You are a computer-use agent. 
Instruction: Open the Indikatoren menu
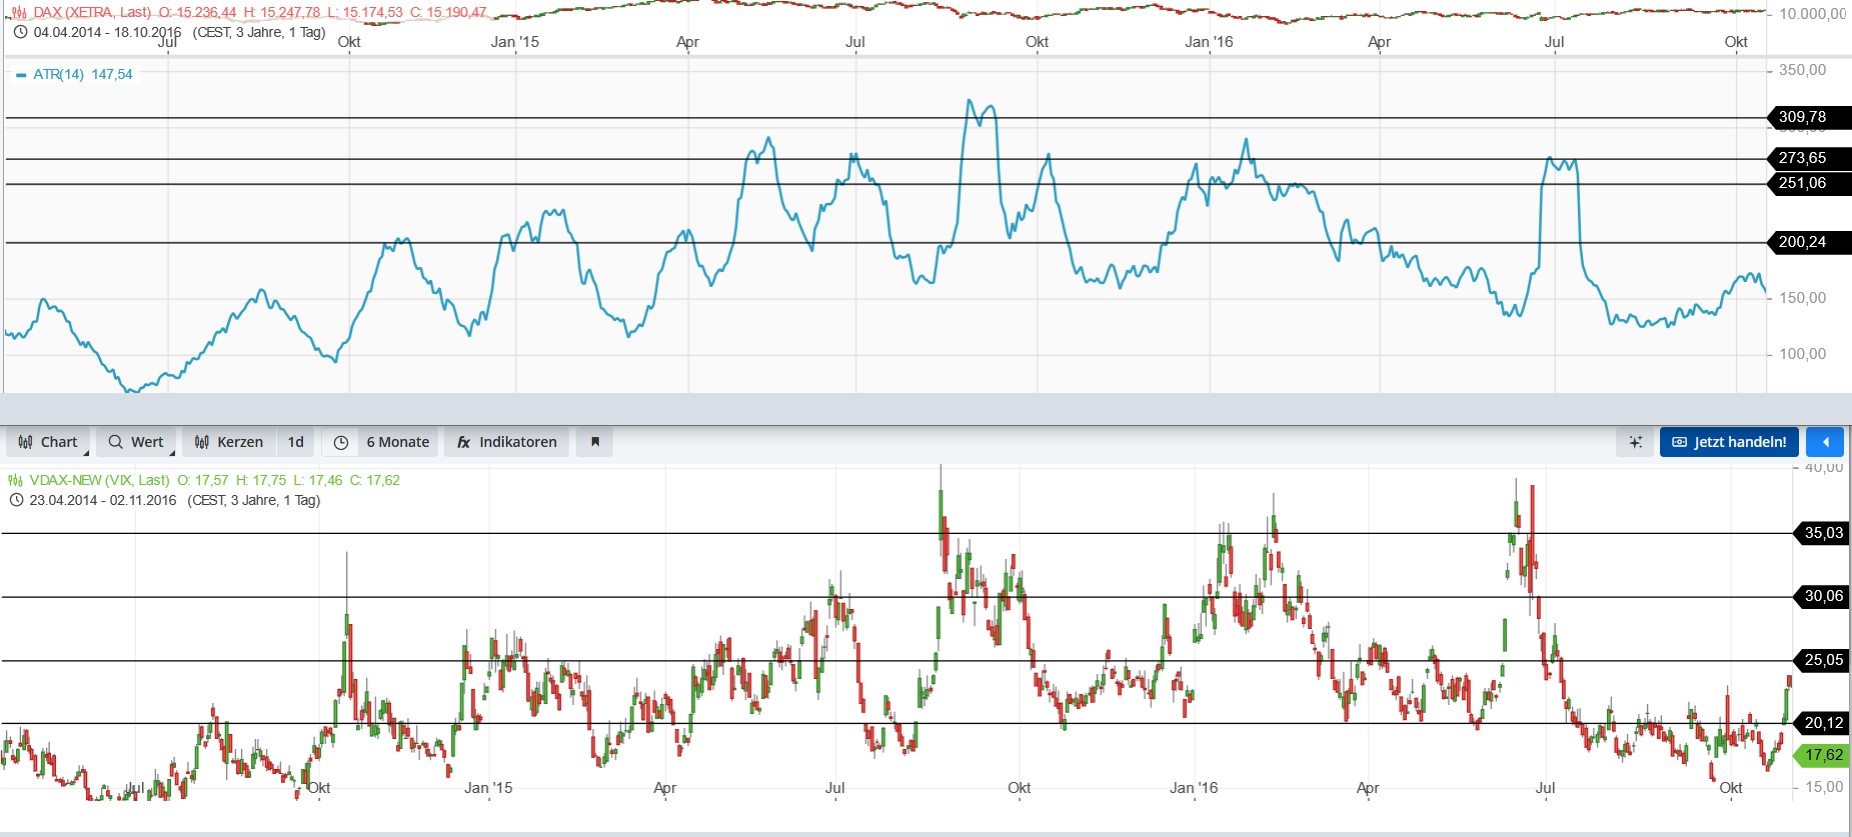point(507,442)
